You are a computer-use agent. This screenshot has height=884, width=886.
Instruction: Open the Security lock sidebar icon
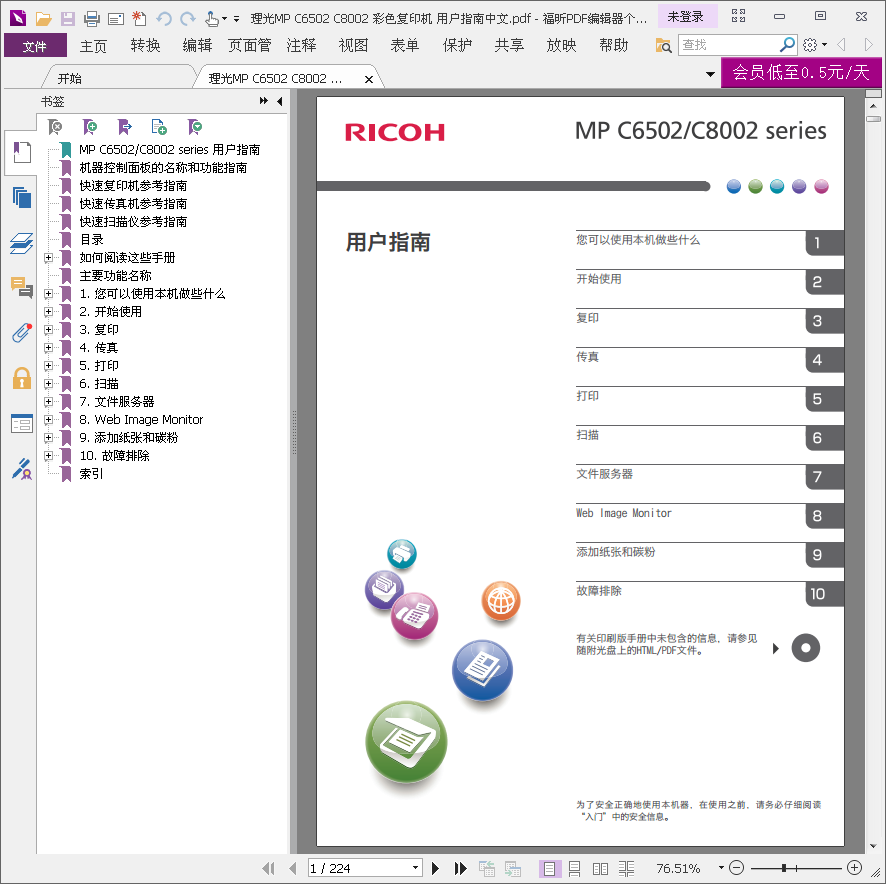click(21, 378)
